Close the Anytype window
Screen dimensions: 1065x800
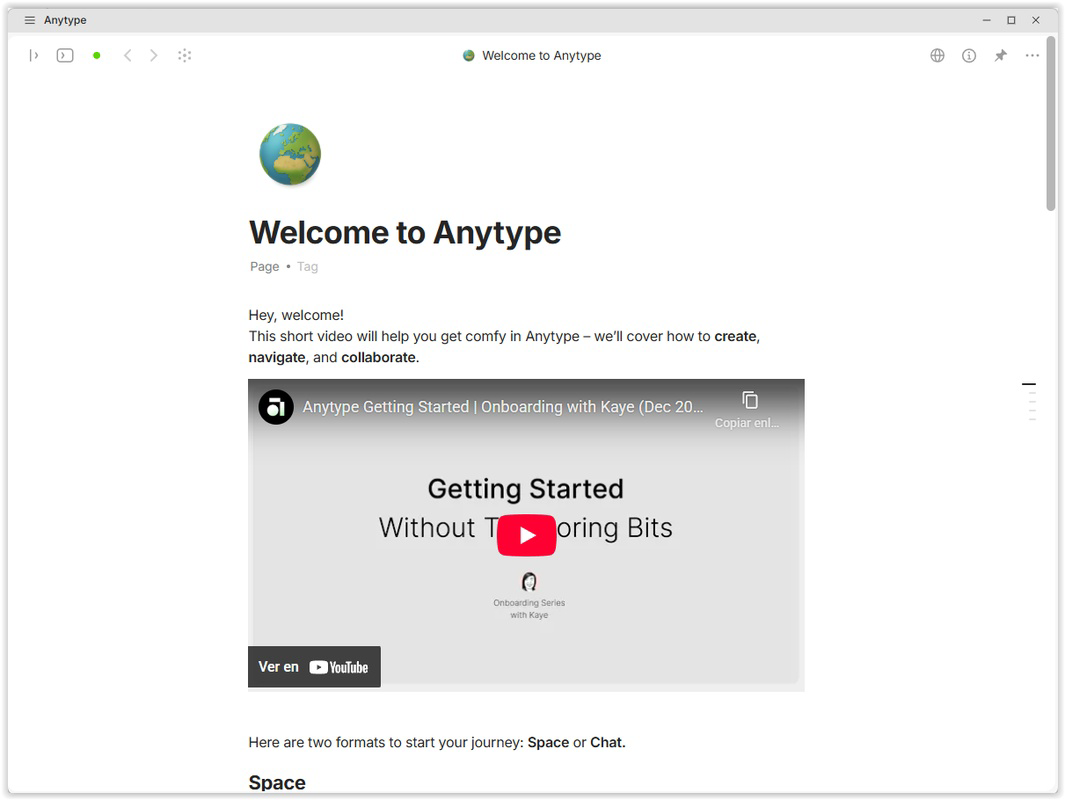pos(1036,20)
